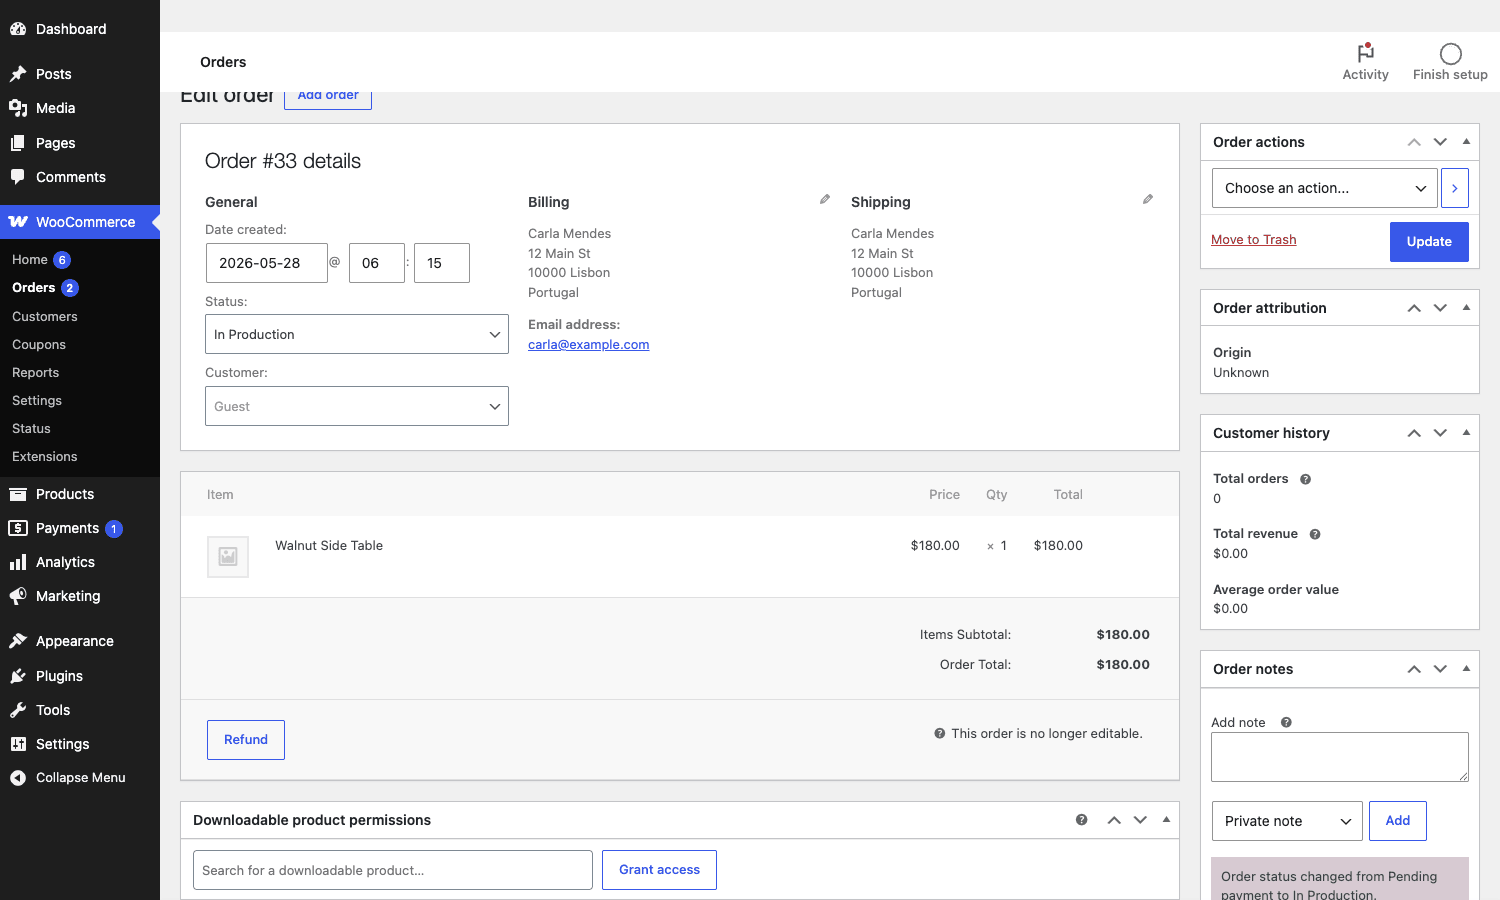Click the Update button
Image resolution: width=1500 pixels, height=900 pixels.
tap(1429, 242)
